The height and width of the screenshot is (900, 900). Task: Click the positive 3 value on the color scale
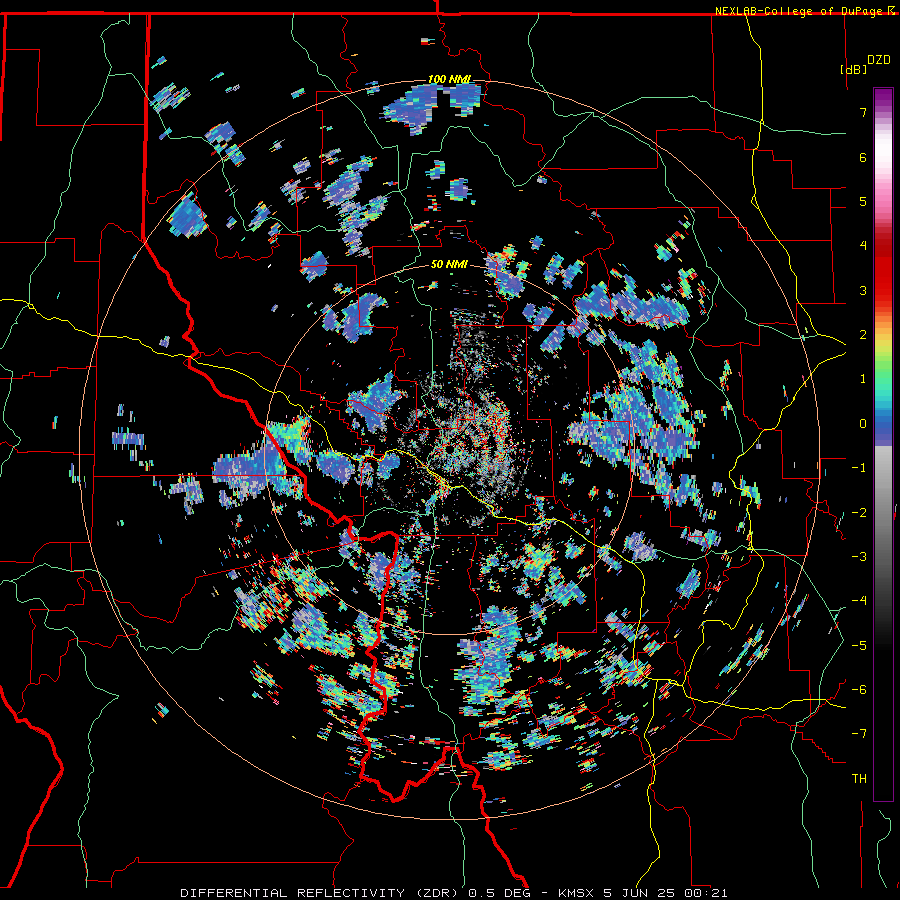(x=863, y=290)
